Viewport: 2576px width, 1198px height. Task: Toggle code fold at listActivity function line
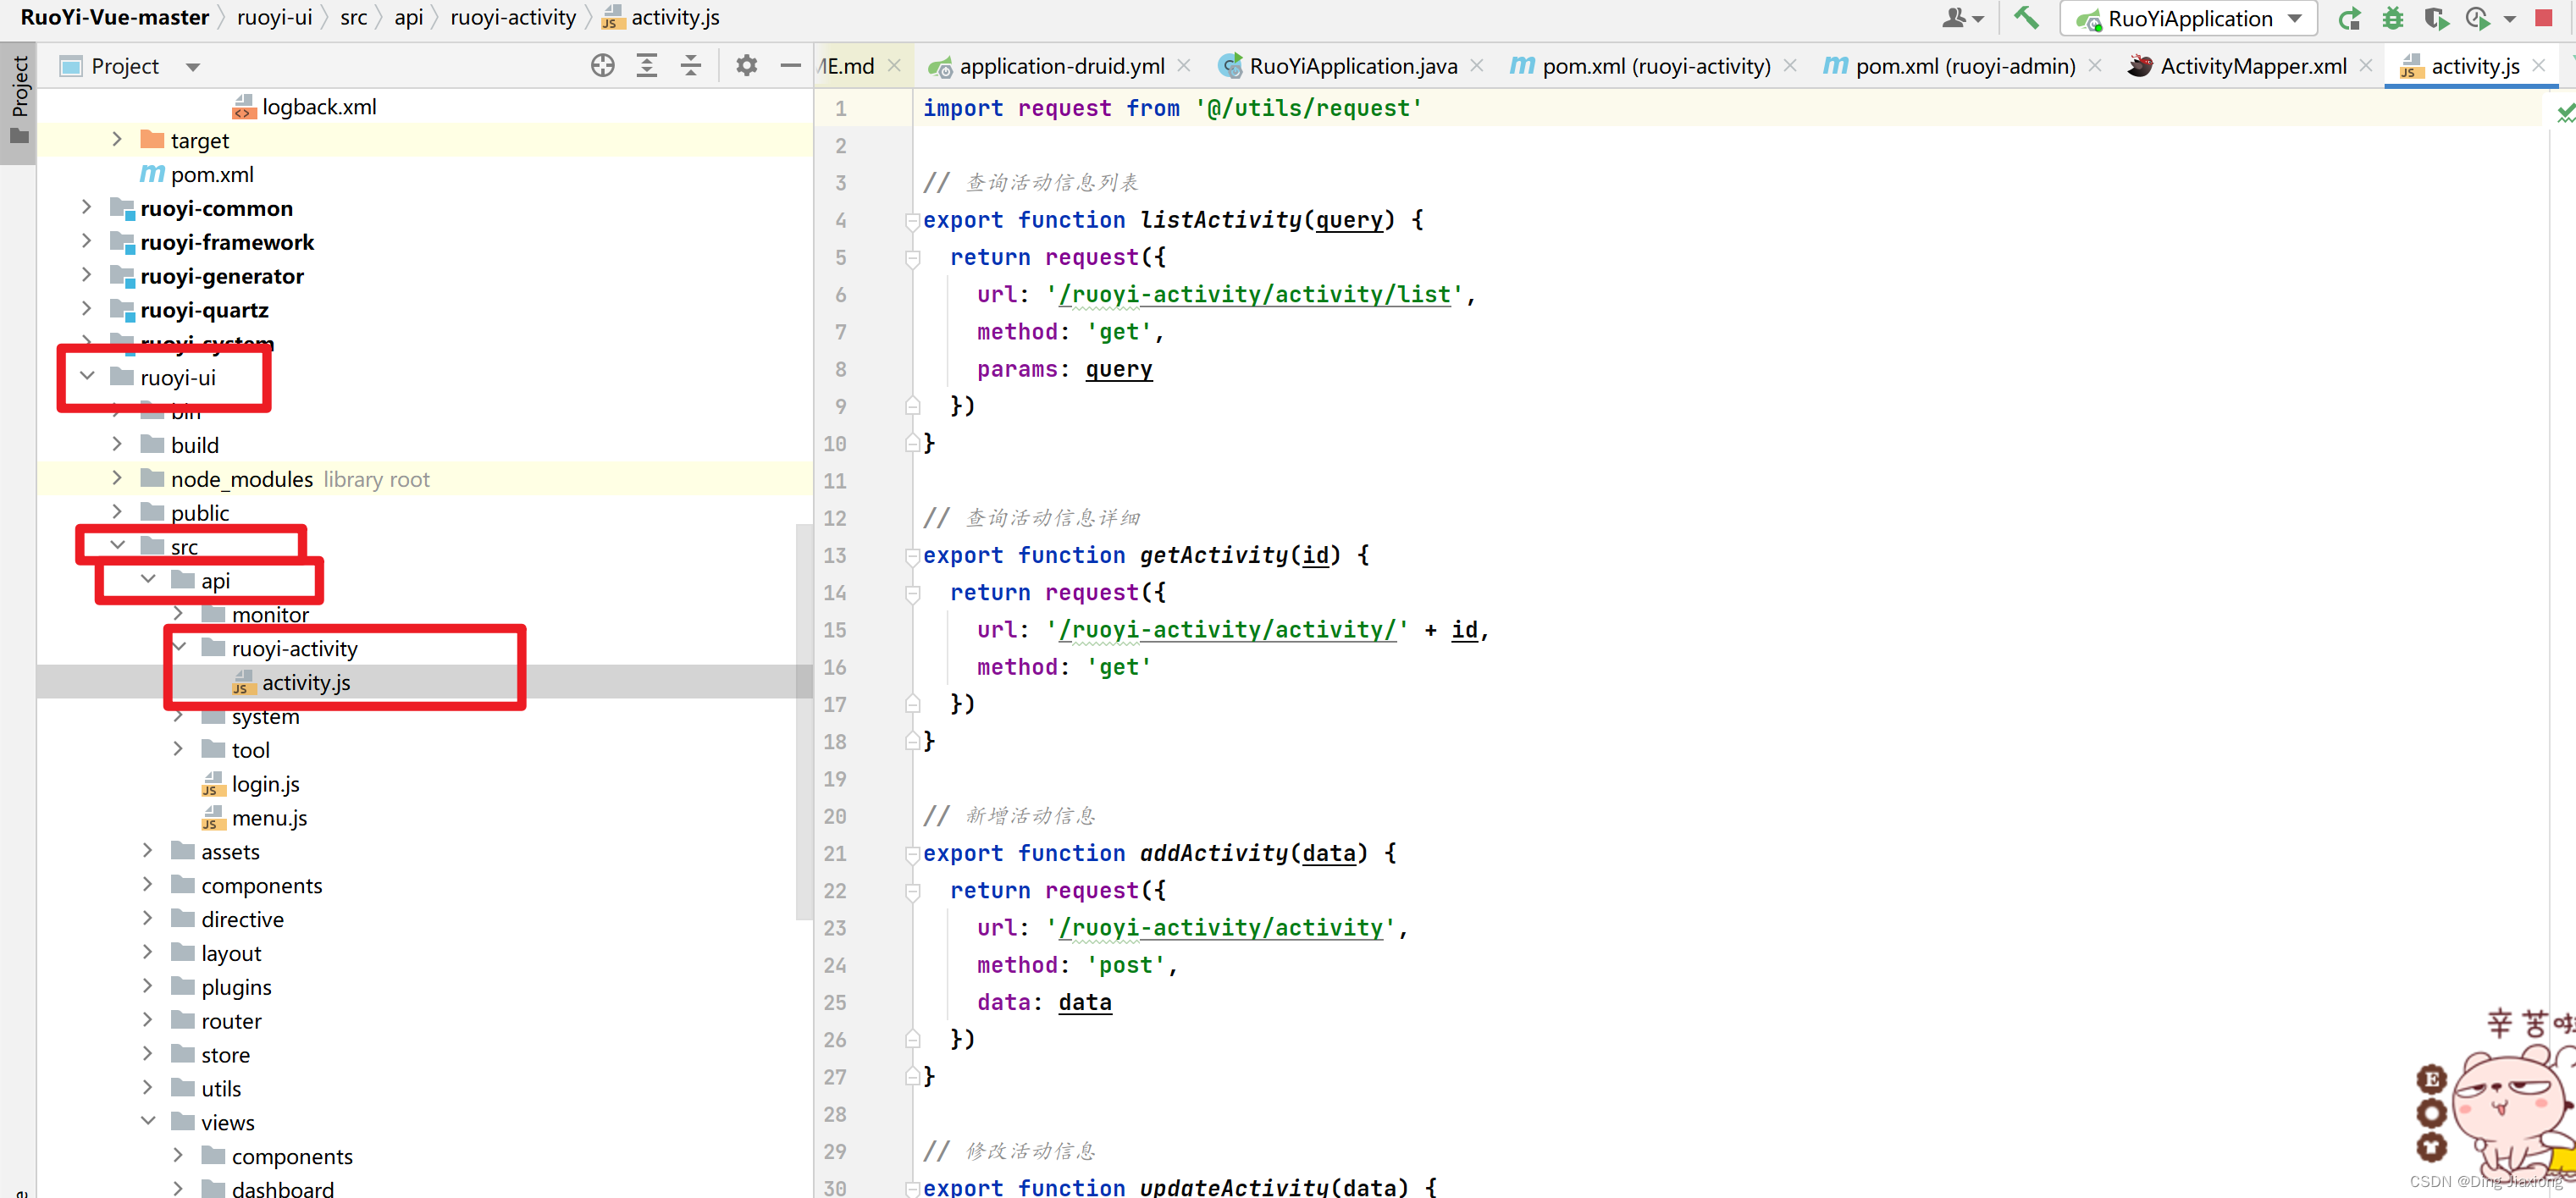pos(912,221)
